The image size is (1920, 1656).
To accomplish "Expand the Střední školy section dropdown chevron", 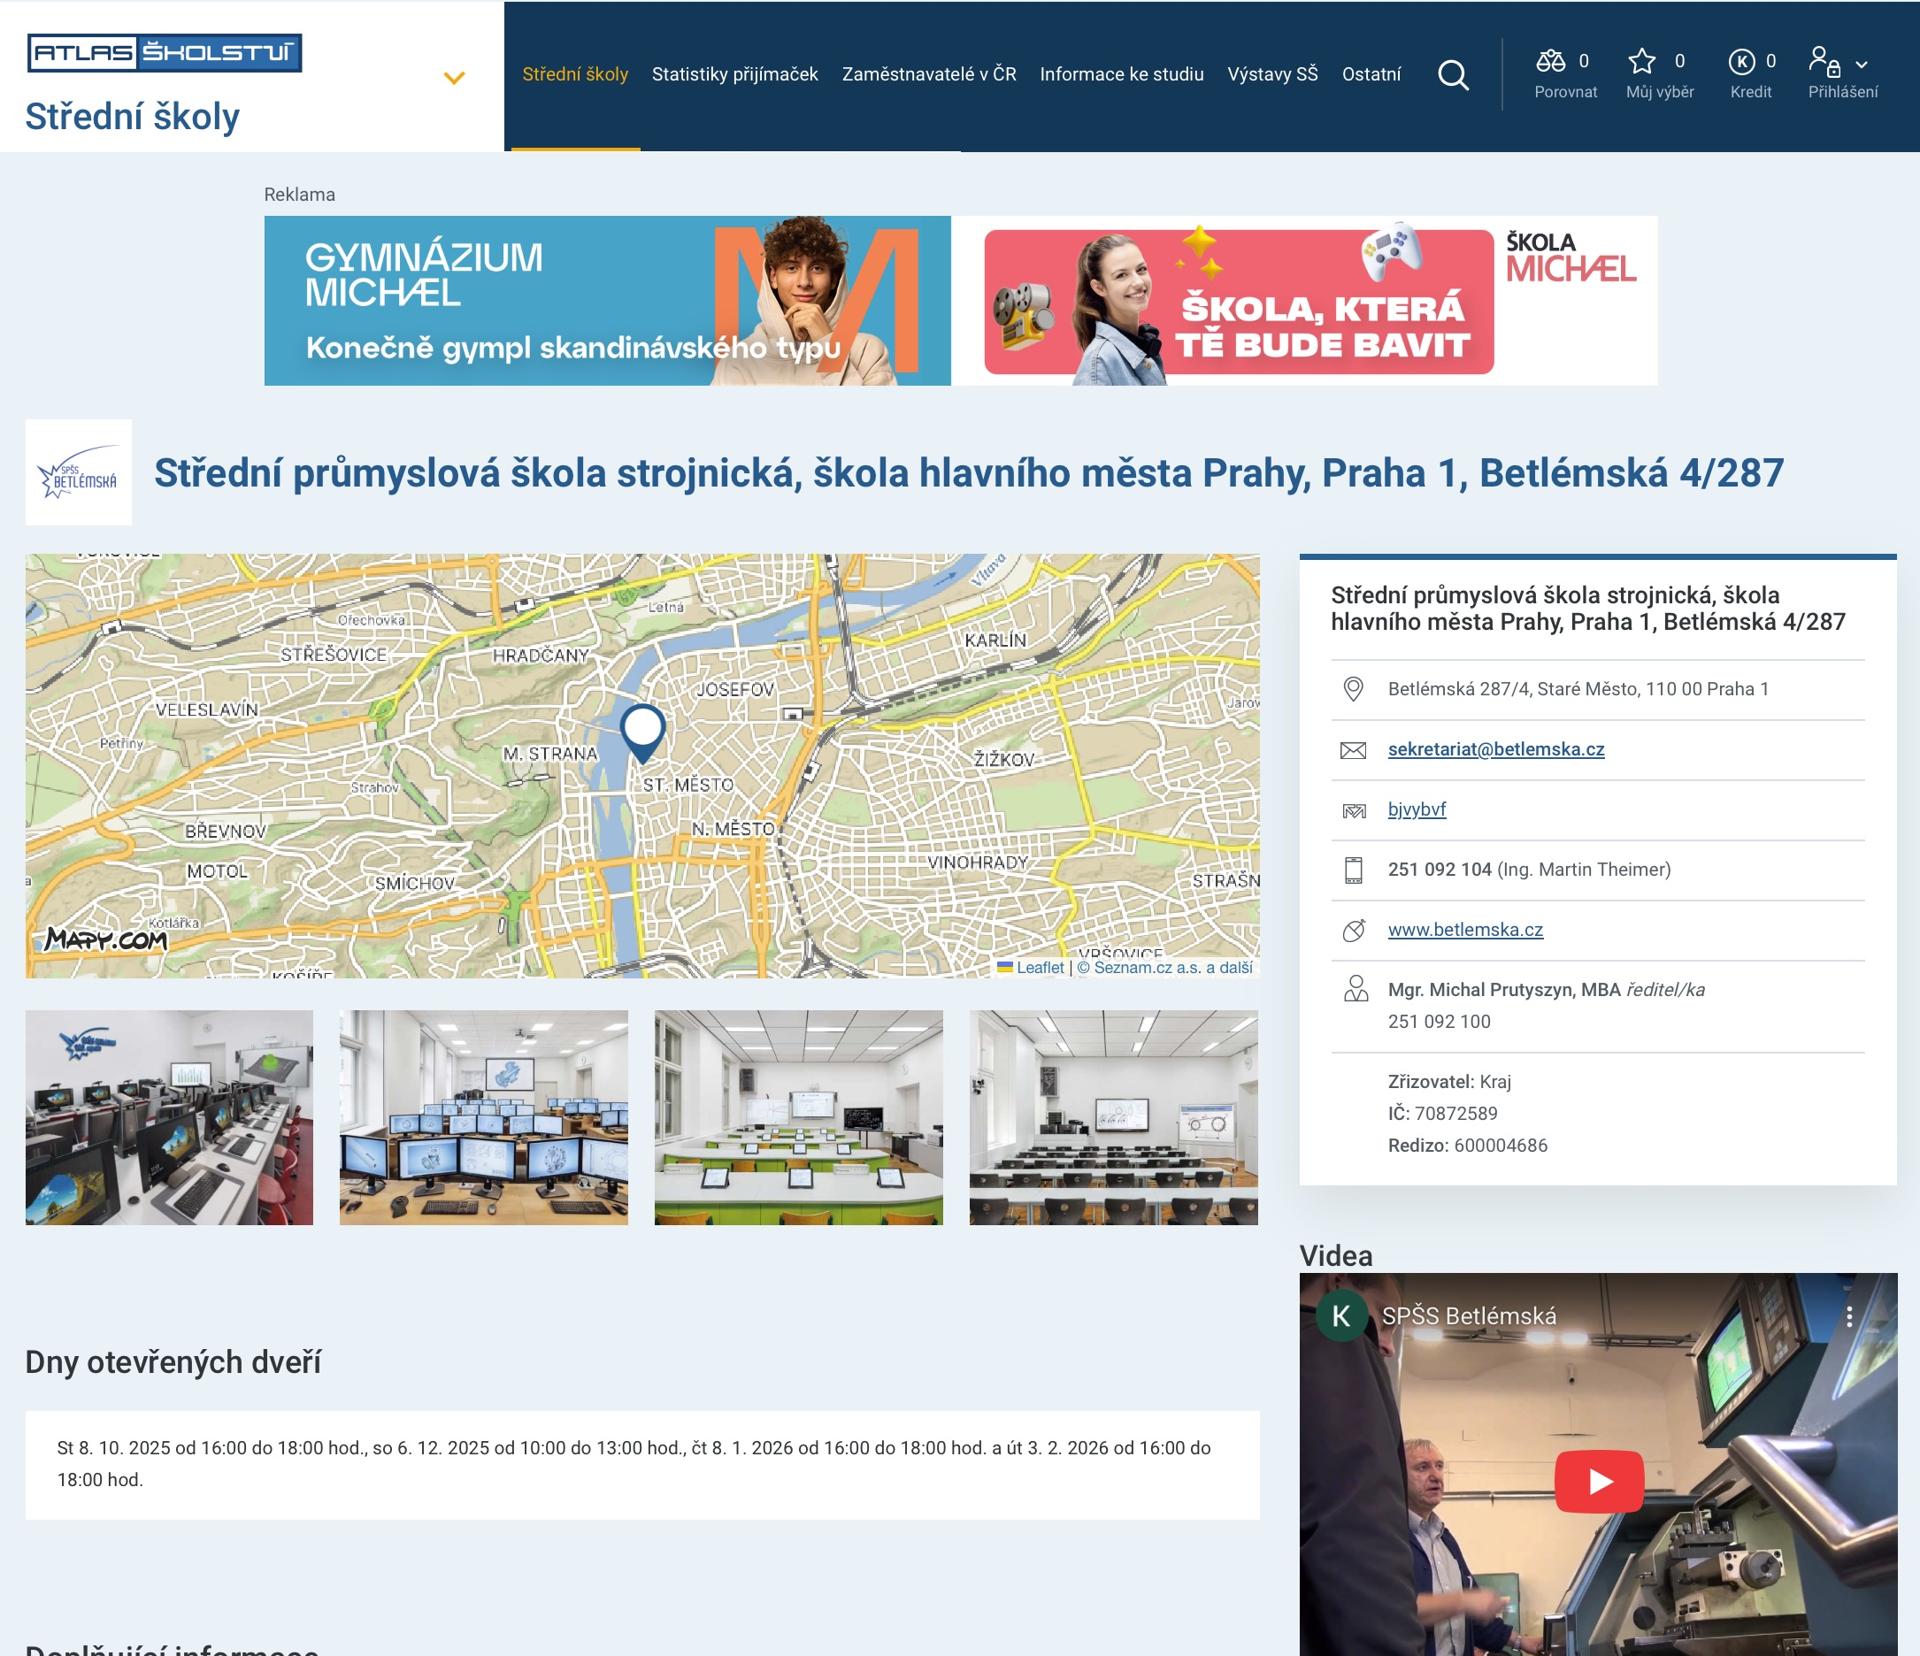I will pos(454,78).
